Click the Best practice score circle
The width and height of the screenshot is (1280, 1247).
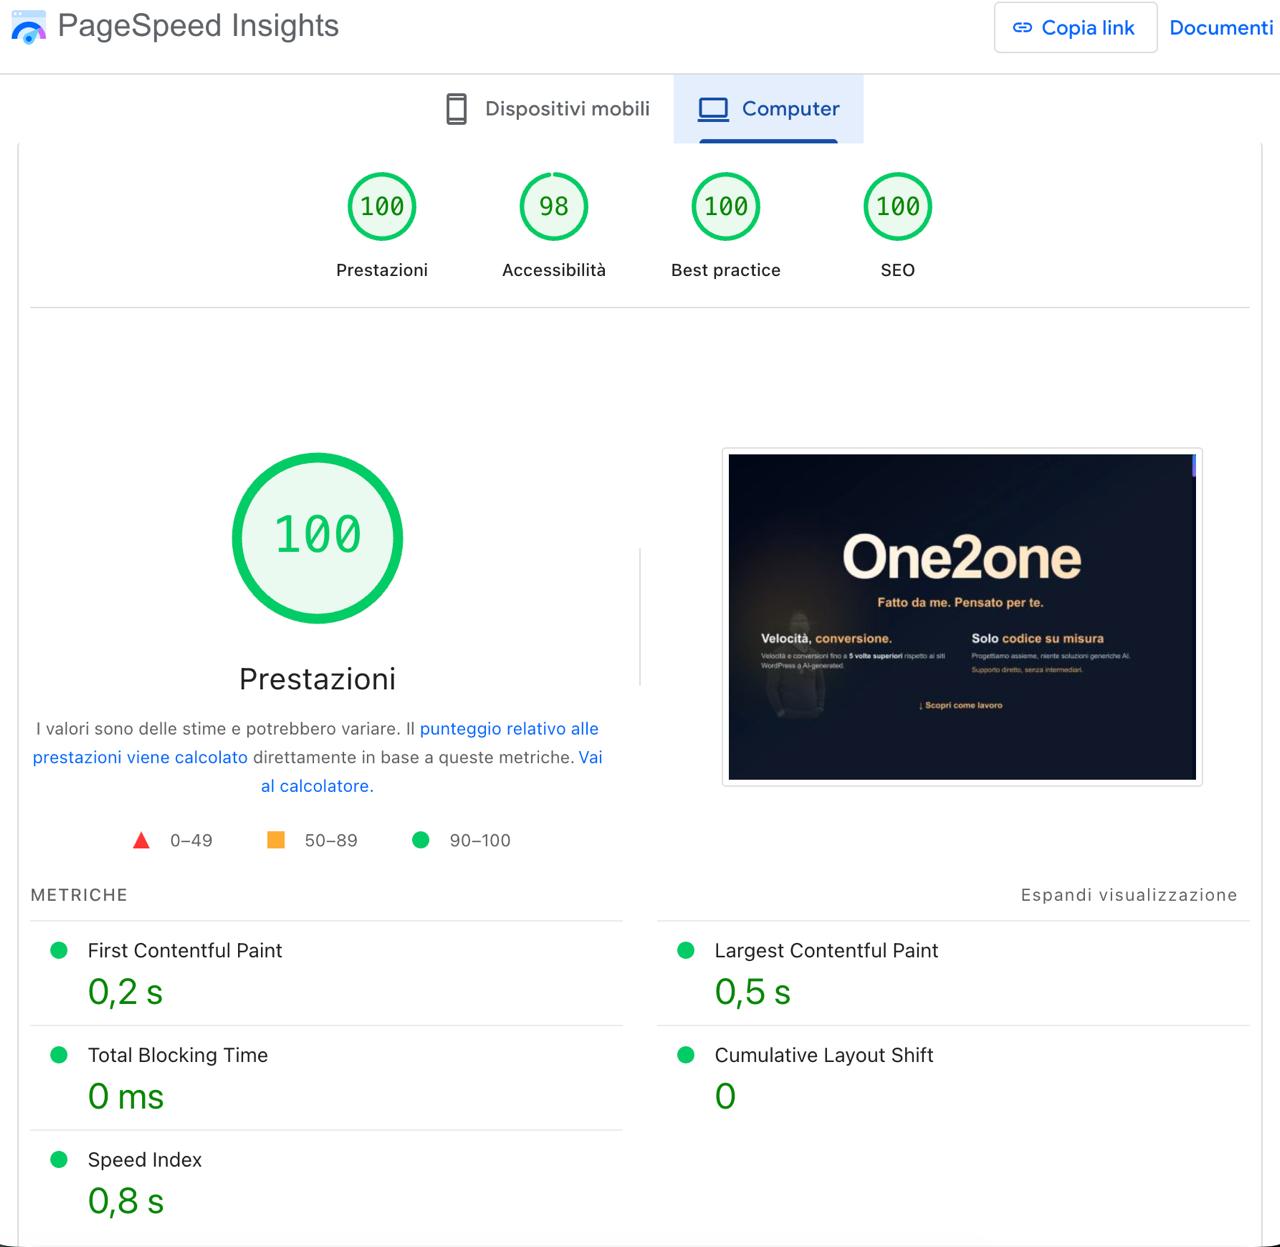725,206
